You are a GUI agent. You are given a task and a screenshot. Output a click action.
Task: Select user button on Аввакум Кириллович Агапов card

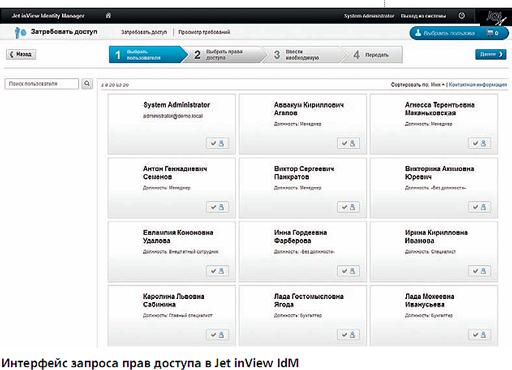click(348, 143)
